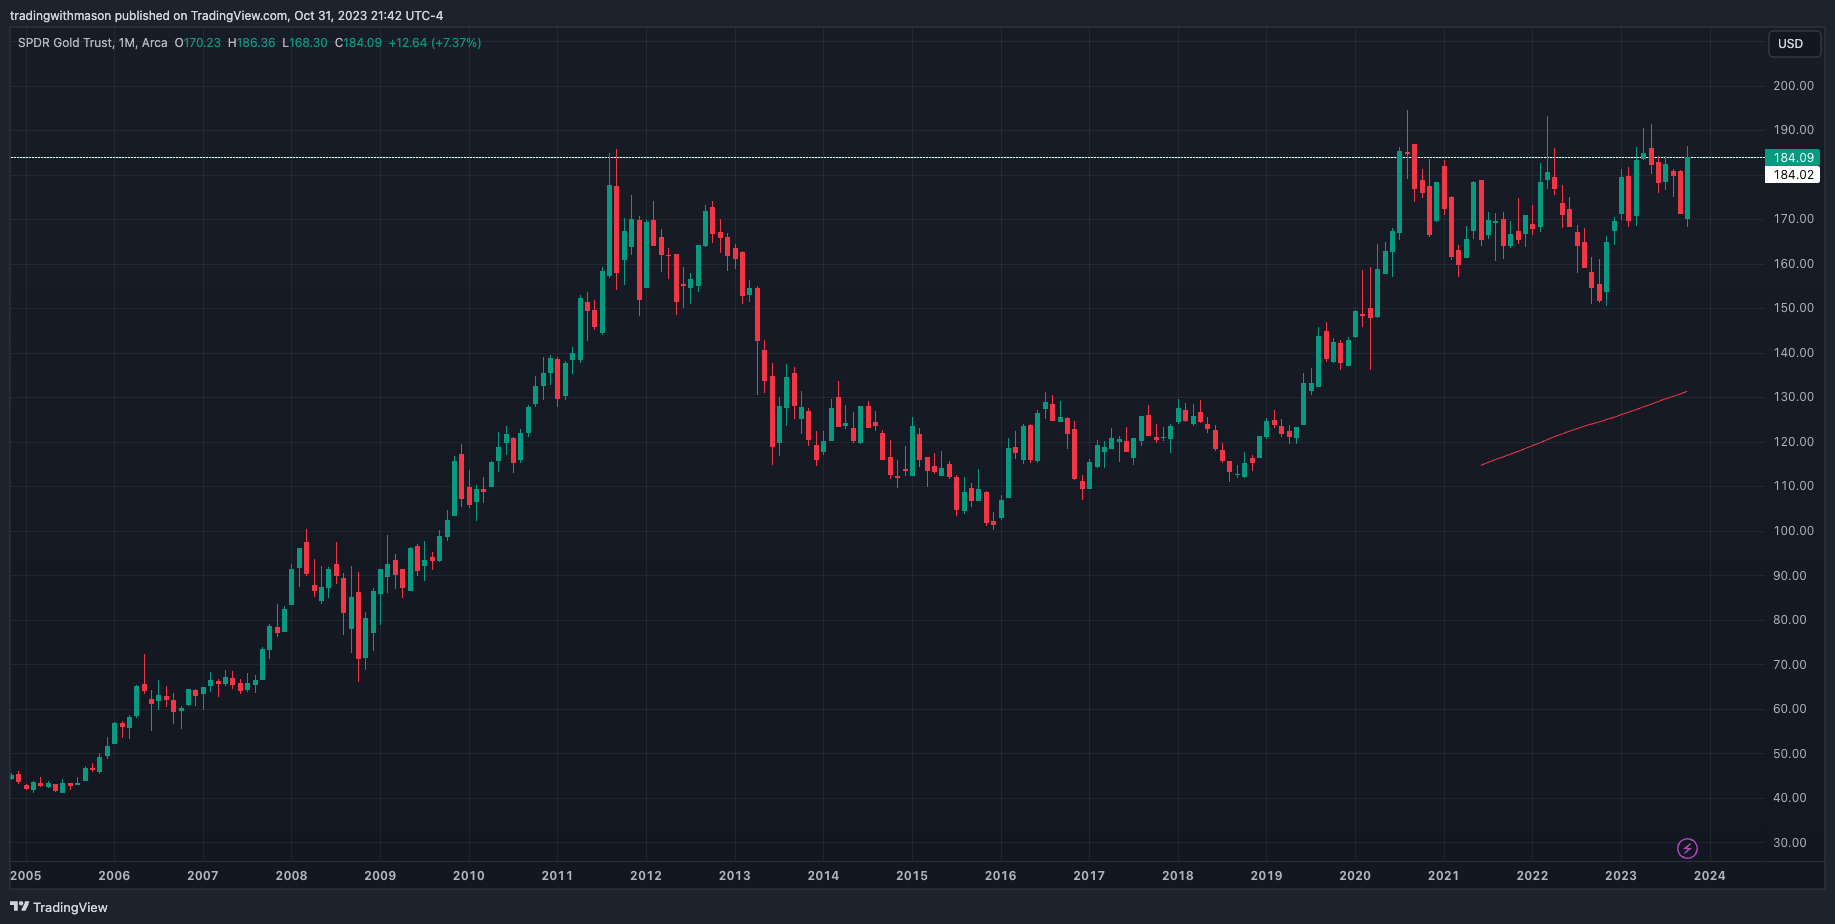Click the 2018 label on time axis
This screenshot has height=924, width=1835.
click(1178, 876)
